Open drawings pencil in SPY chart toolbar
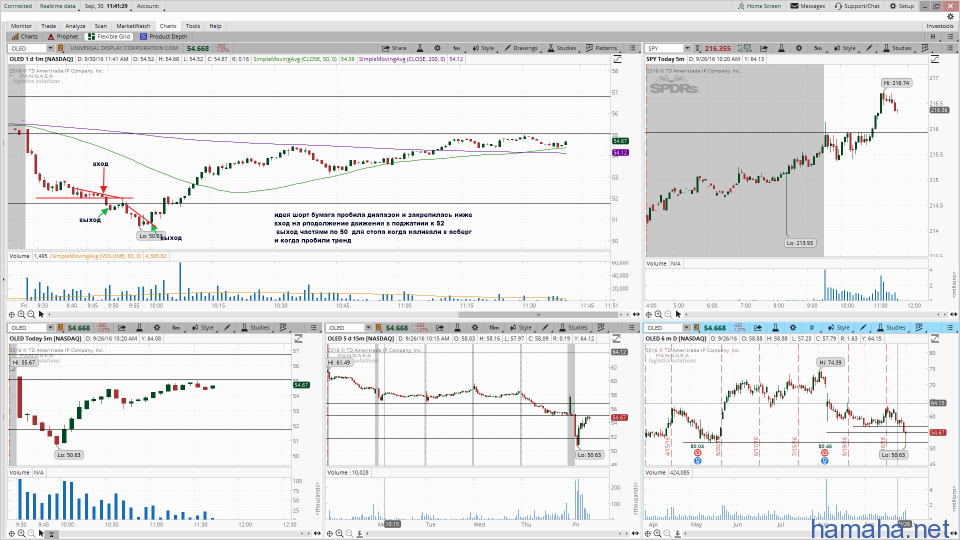This screenshot has height=540, width=960. click(869, 48)
